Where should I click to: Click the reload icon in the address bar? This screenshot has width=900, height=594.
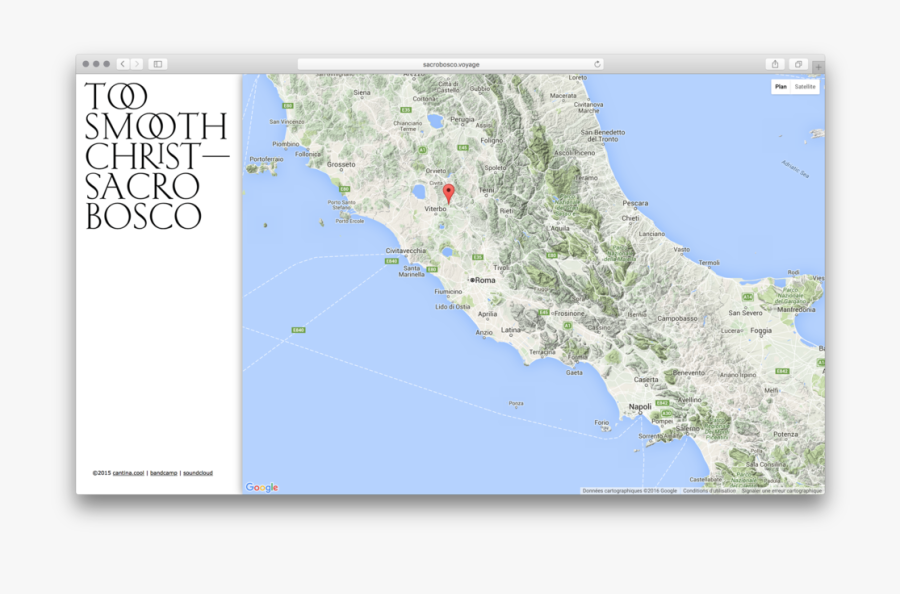click(597, 63)
